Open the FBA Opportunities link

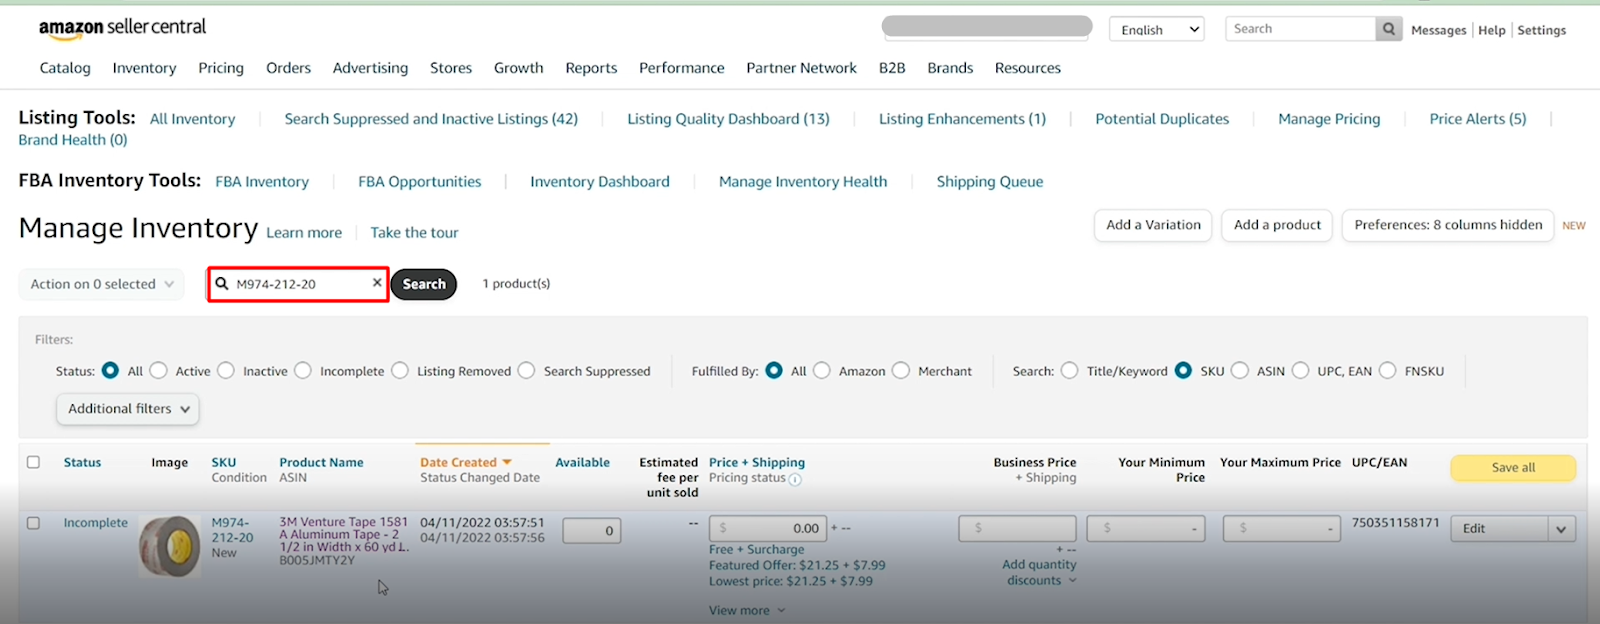(x=419, y=182)
